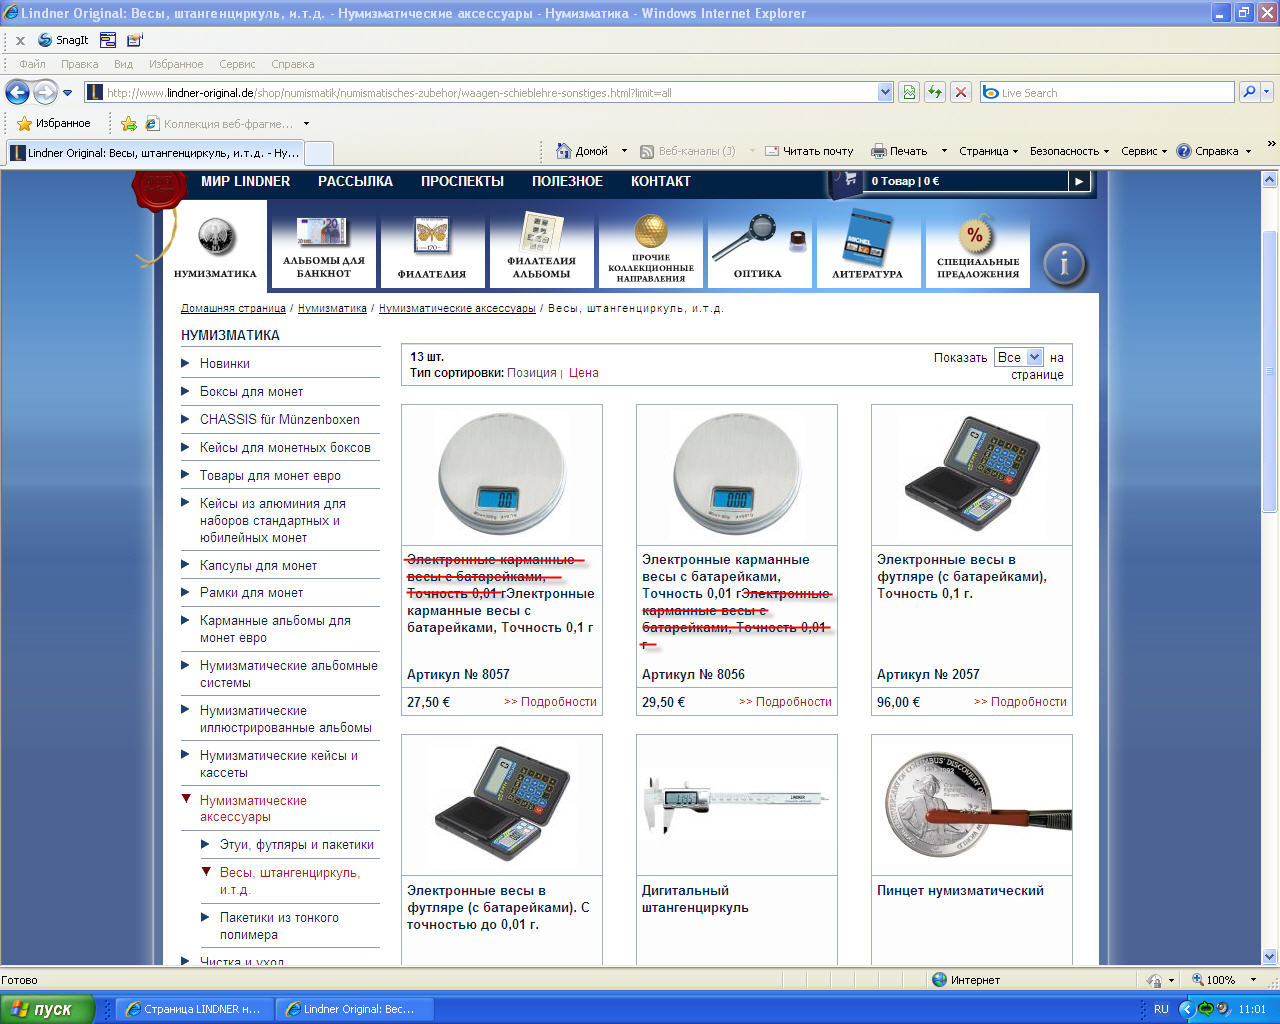The width and height of the screenshot is (1280, 1024).
Task: Click the Print (Печать) printer icon
Action: [x=880, y=151]
